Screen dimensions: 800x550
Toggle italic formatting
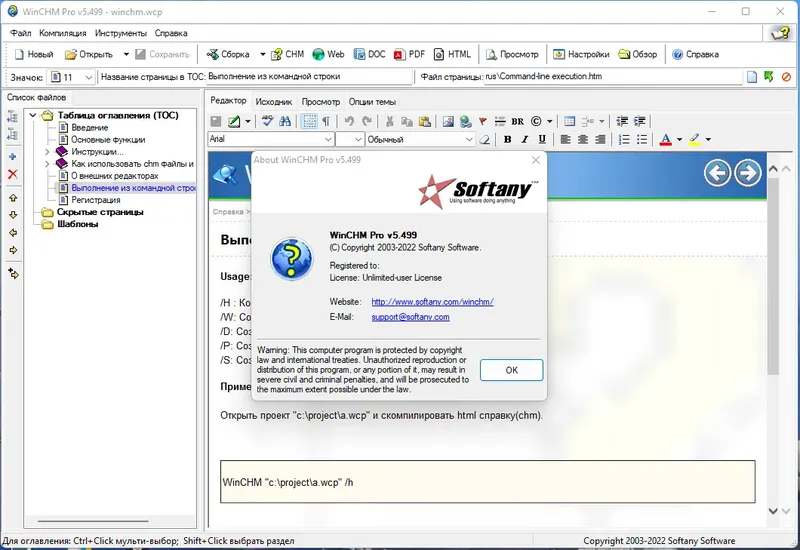524,139
